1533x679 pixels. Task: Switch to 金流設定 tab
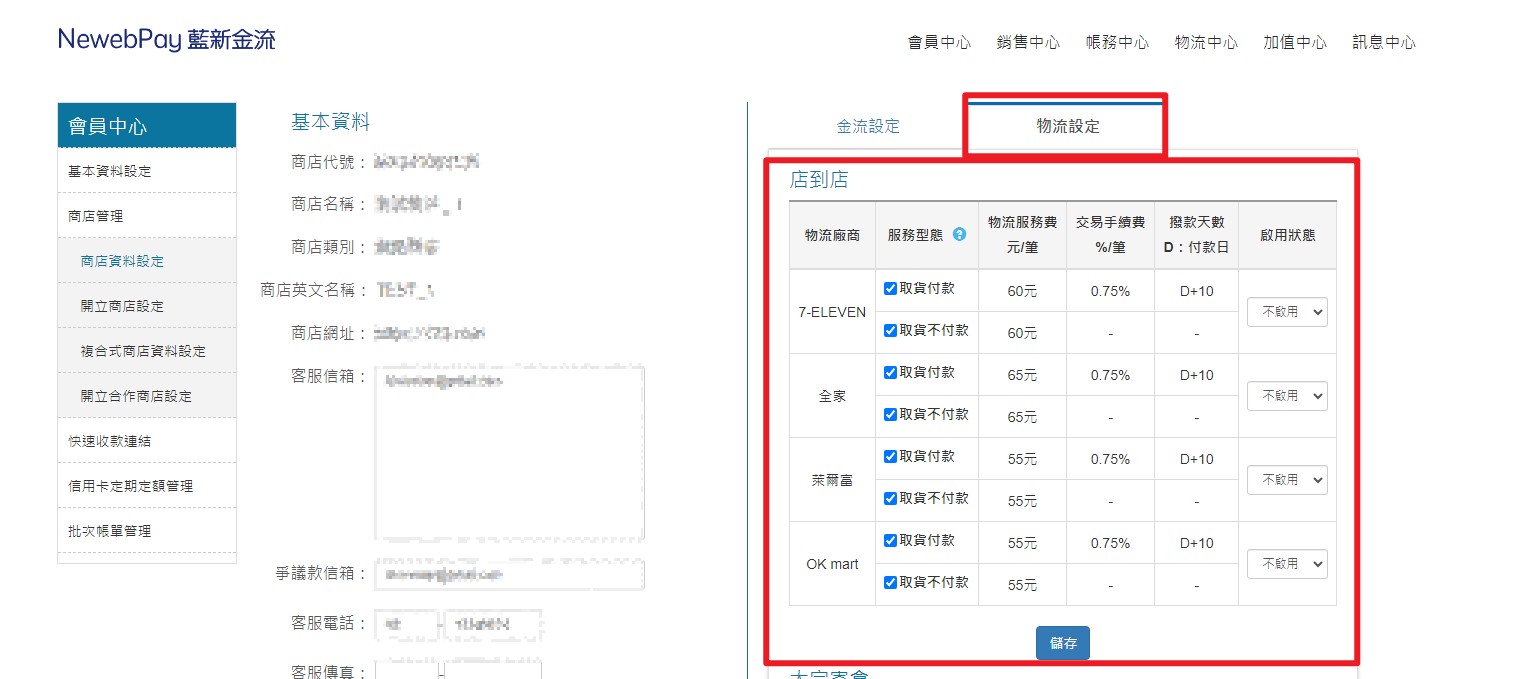[868, 127]
